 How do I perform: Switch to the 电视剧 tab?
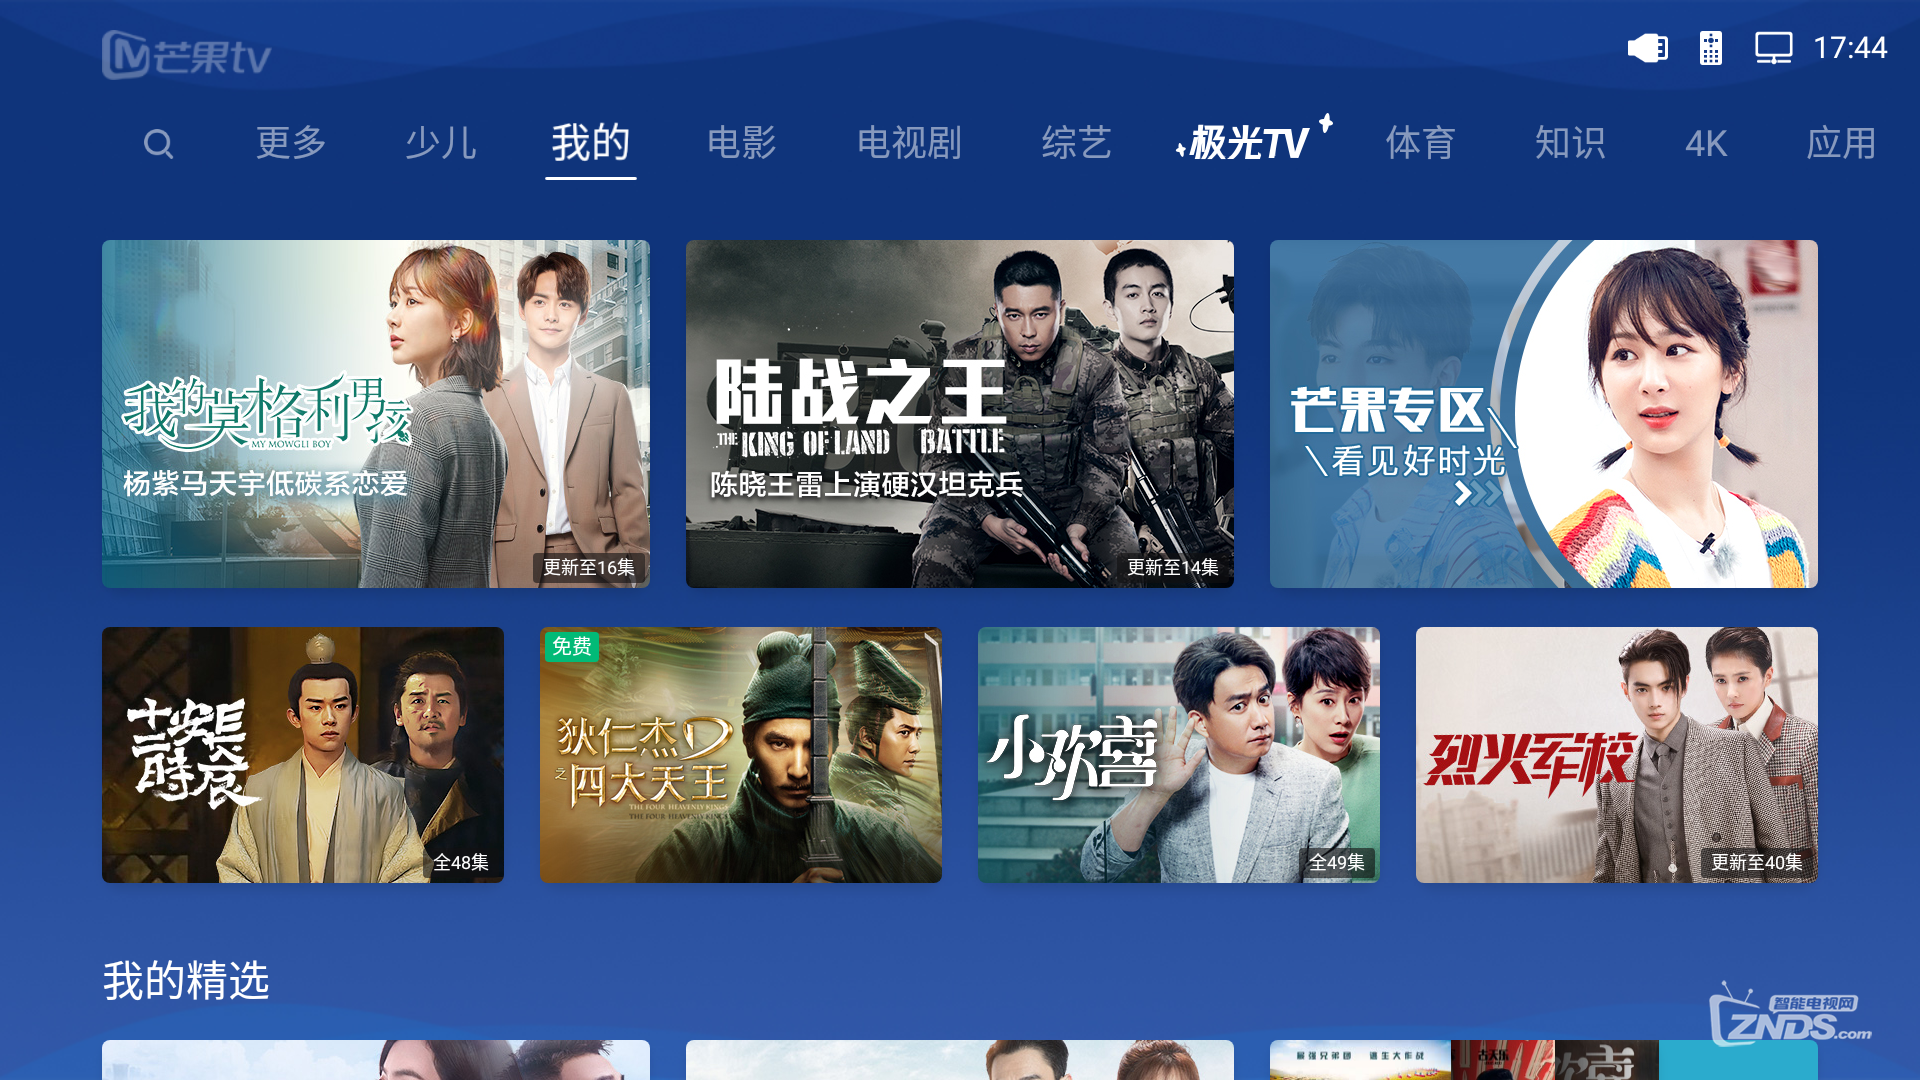pos(910,143)
